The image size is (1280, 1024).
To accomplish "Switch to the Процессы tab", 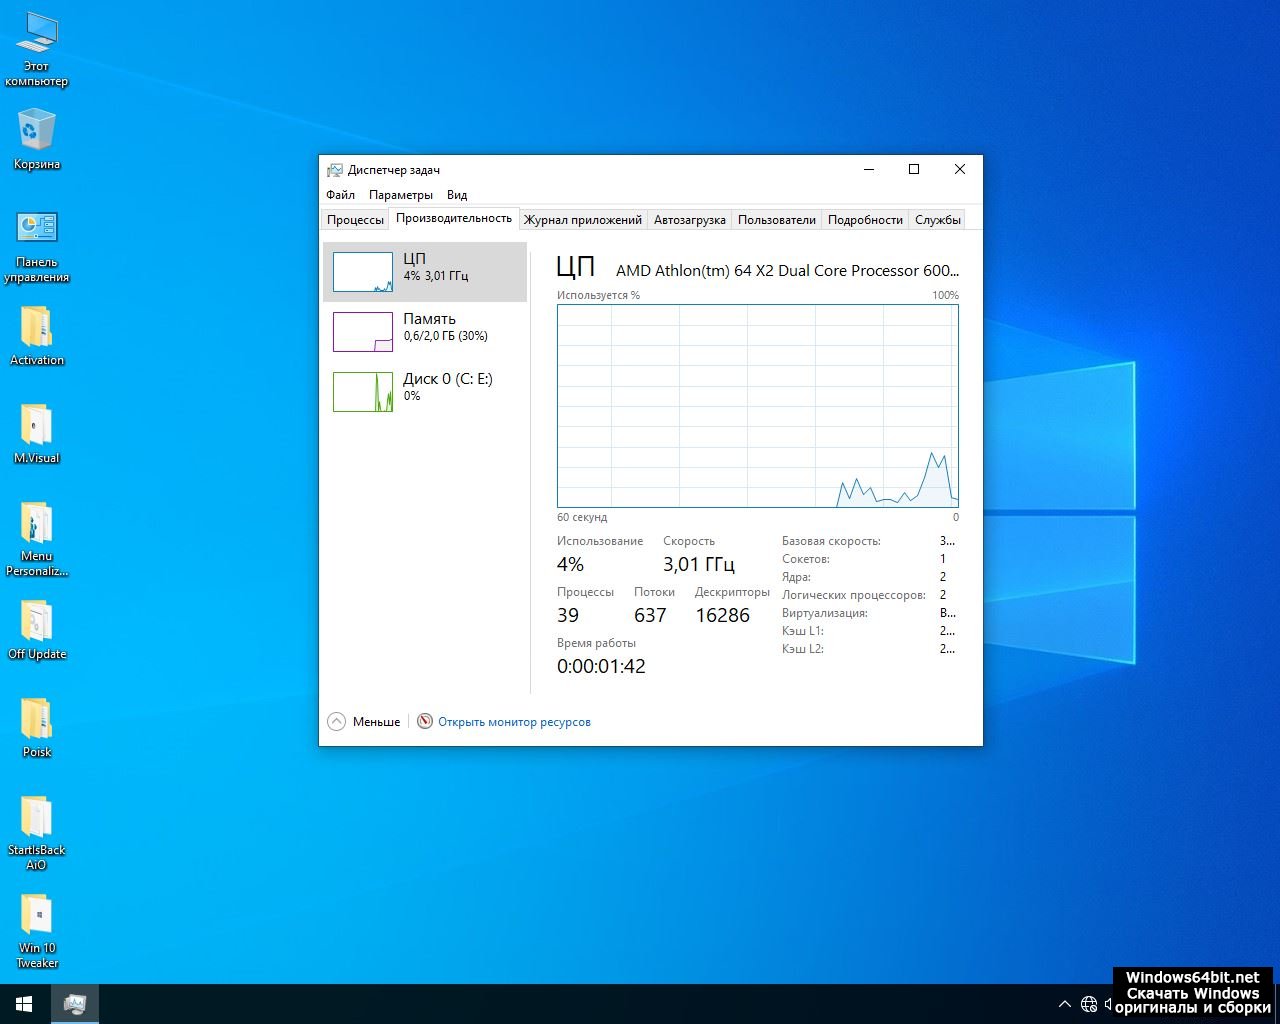I will point(355,220).
